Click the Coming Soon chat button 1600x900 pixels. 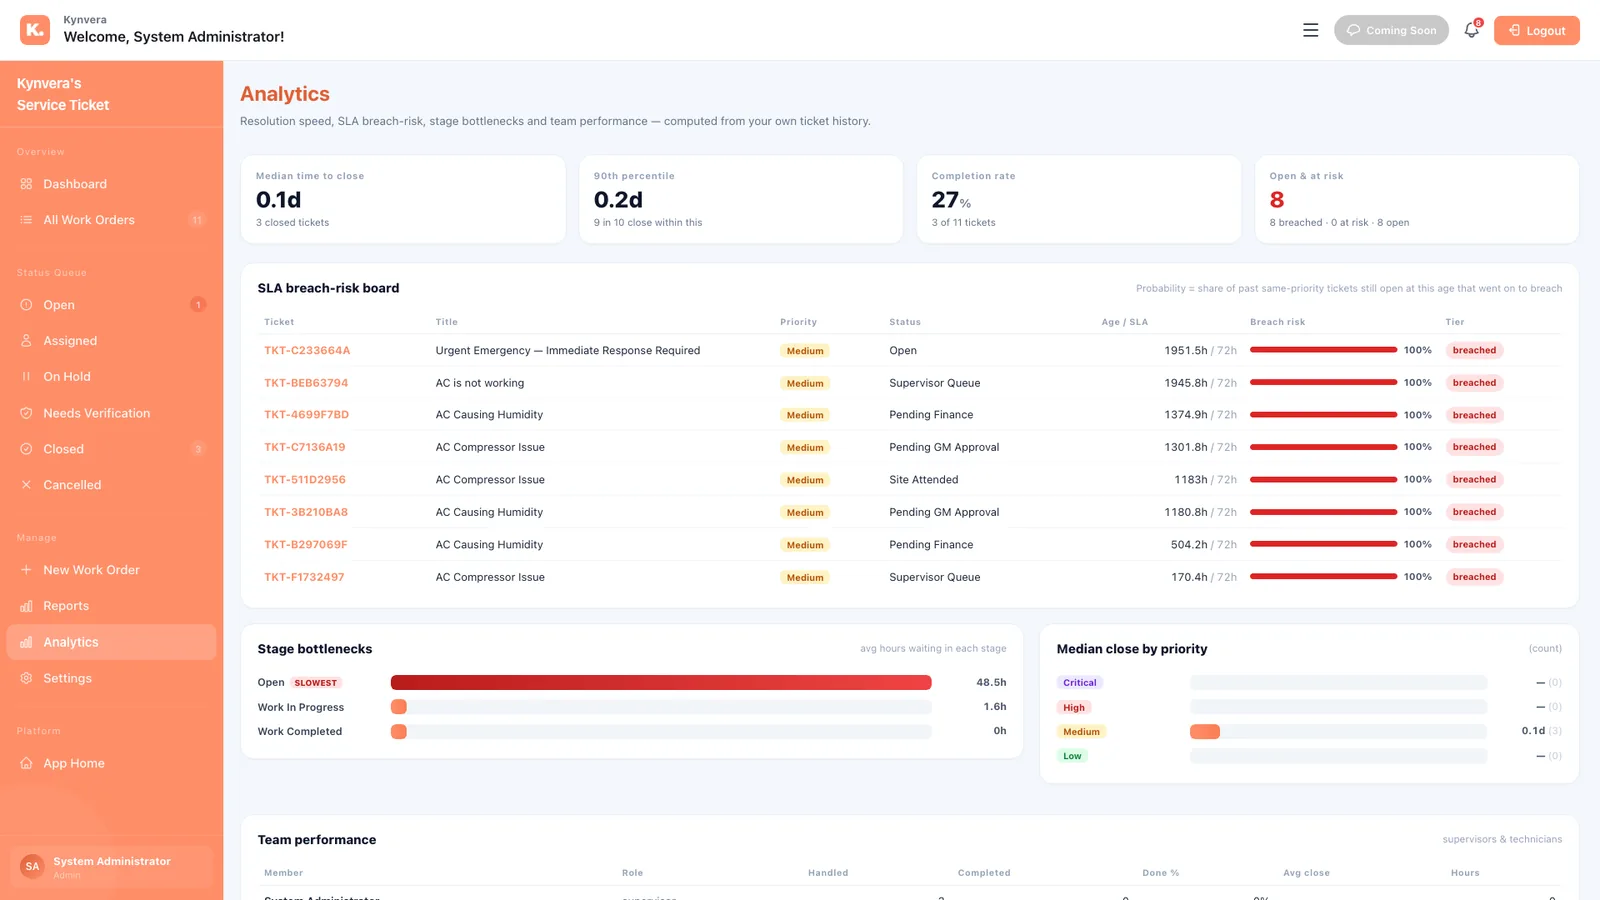click(1391, 30)
